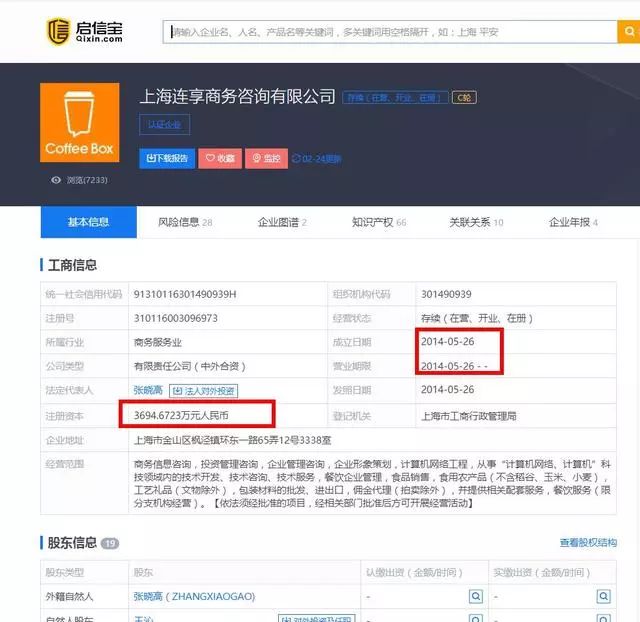Click industry value 商务服务业
The image size is (640, 622).
point(158,342)
